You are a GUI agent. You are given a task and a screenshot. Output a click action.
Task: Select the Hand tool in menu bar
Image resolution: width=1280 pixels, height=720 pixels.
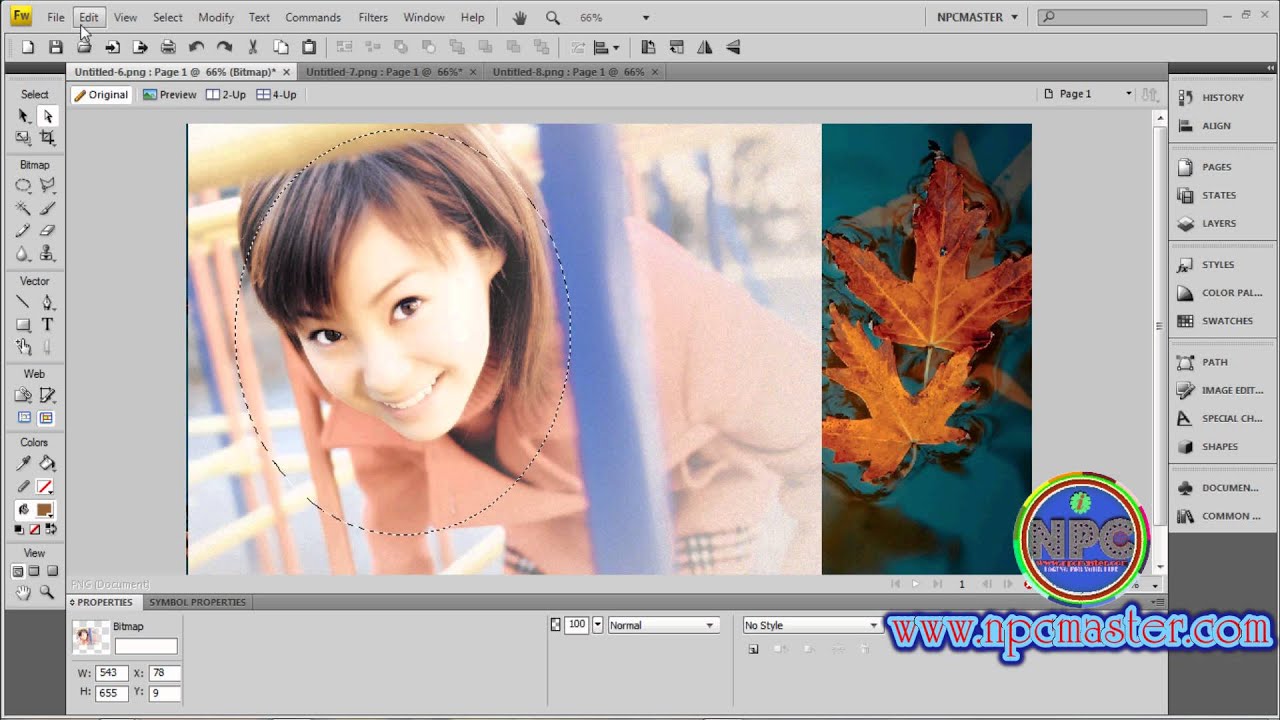click(519, 17)
